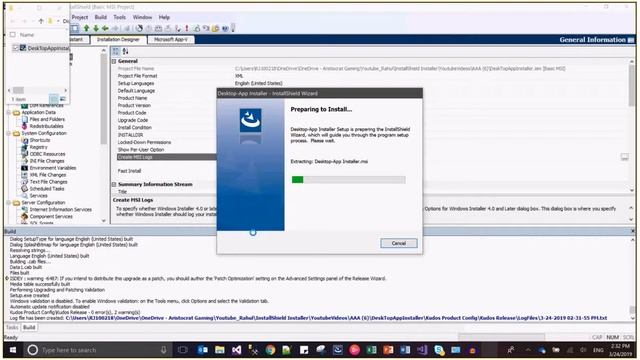640x360 pixels.
Task: Select the Fast Install property row
Action: (x=129, y=171)
